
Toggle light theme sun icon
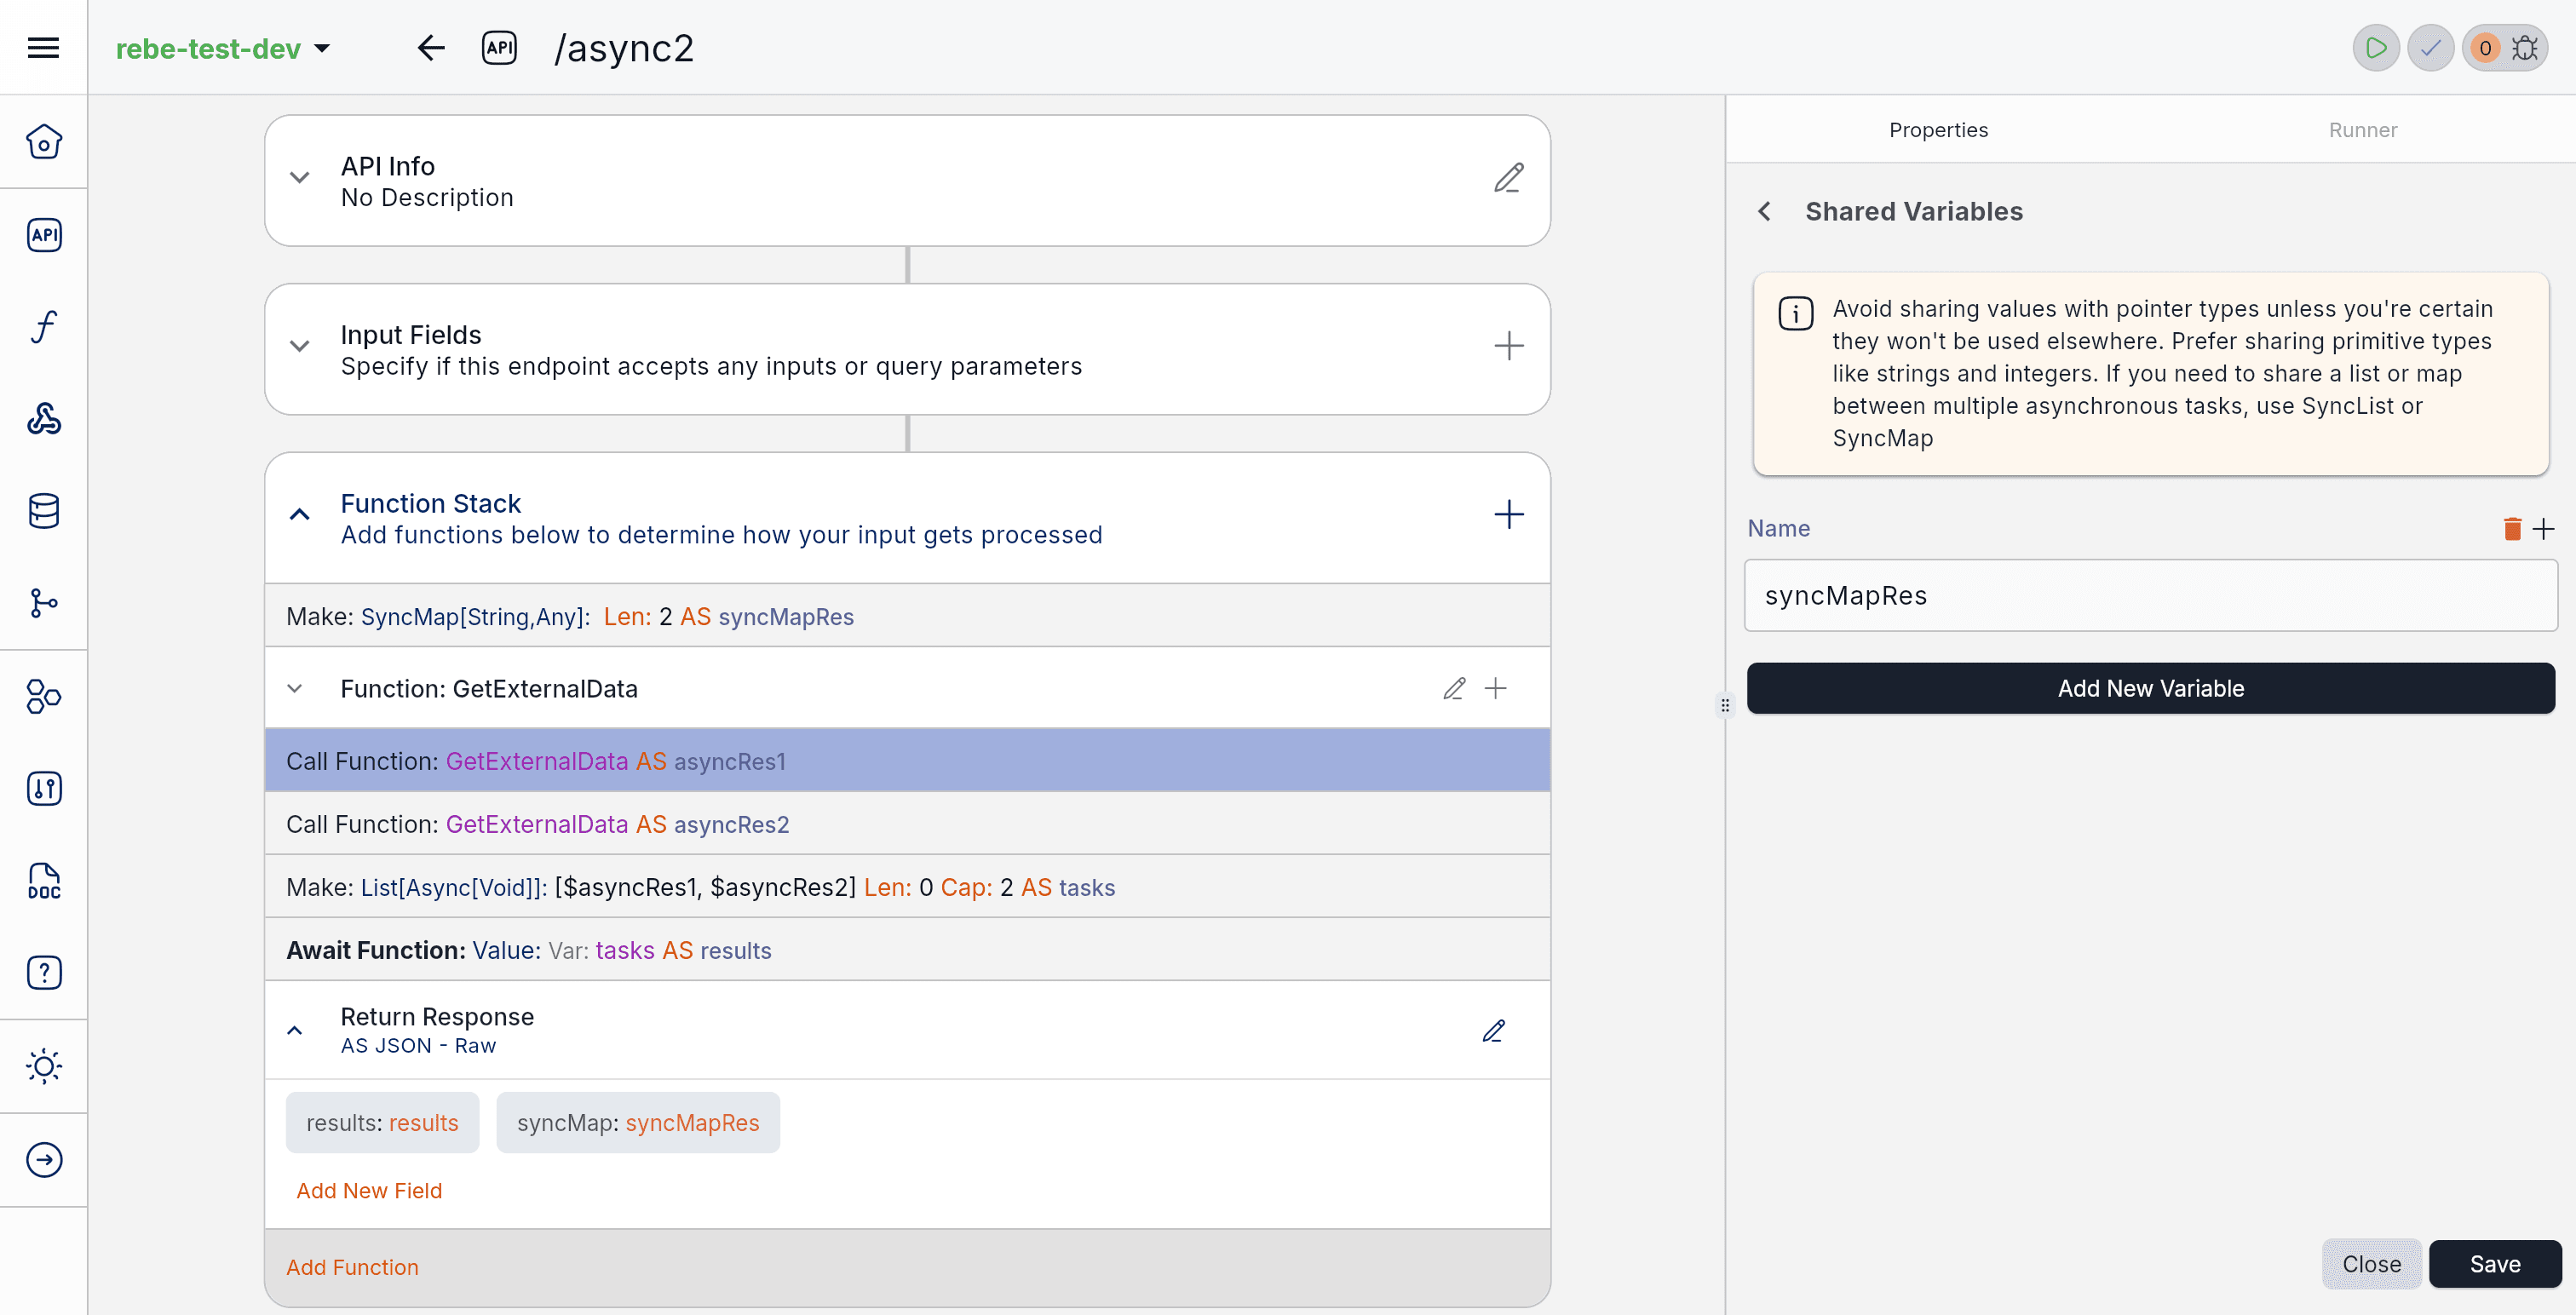coord(43,1066)
